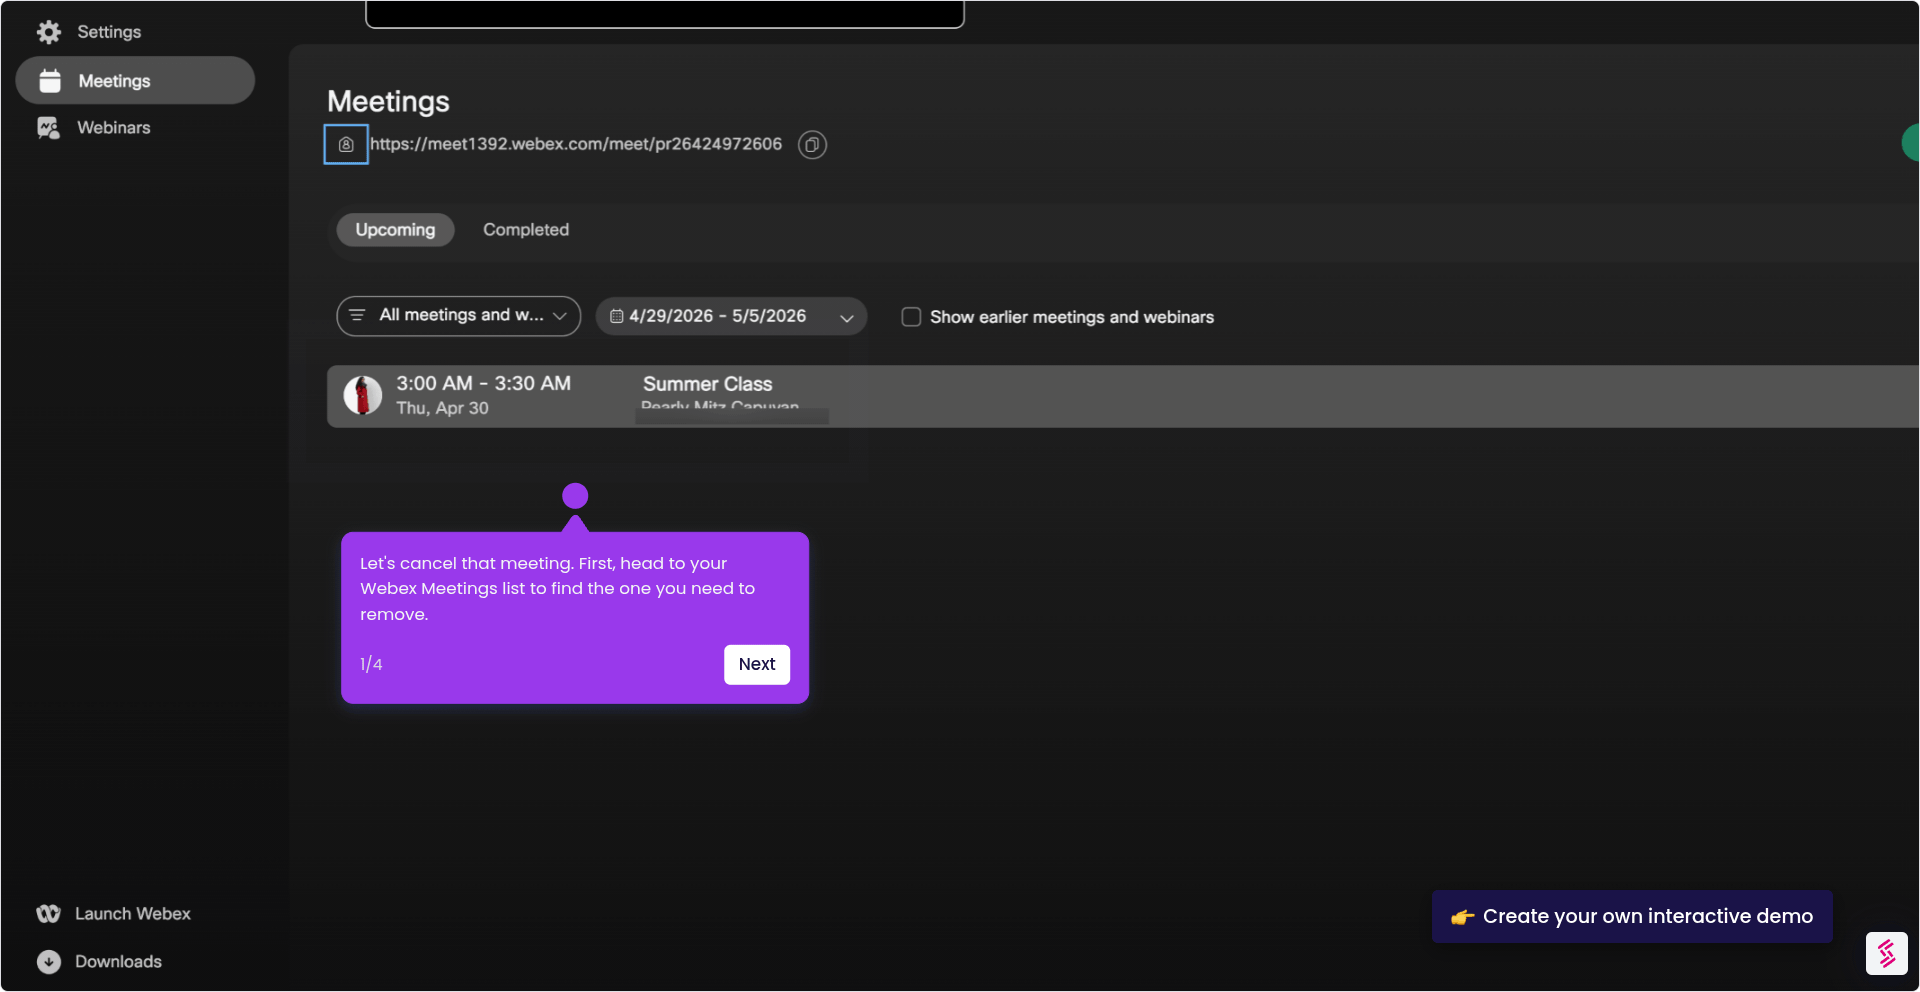Select Launch Webex in the sidebar
1920x992 pixels.
click(132, 914)
